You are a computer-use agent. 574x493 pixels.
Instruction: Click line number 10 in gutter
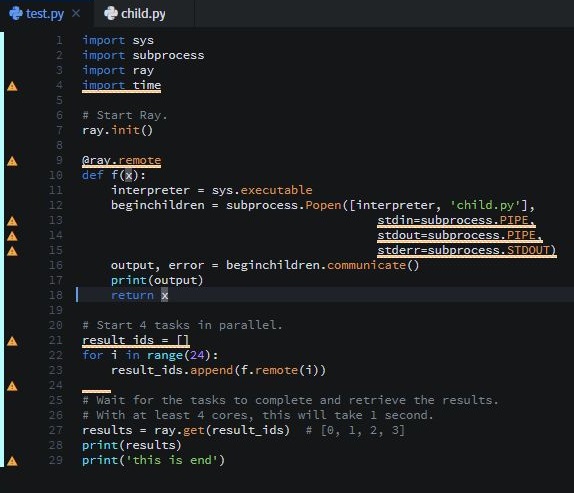56,175
